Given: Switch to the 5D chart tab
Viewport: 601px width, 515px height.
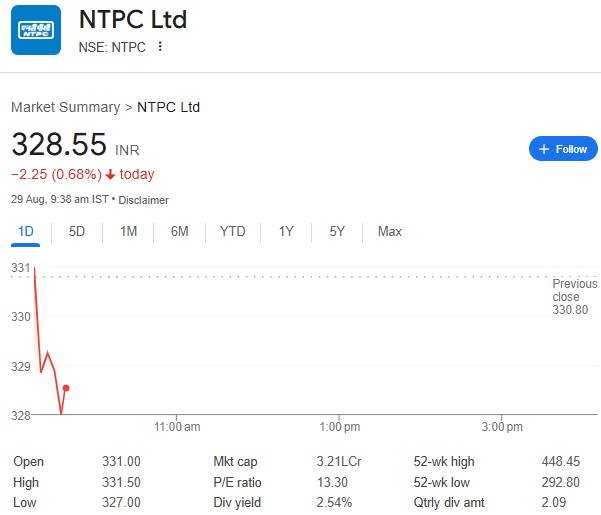Looking at the screenshot, I should [x=77, y=232].
